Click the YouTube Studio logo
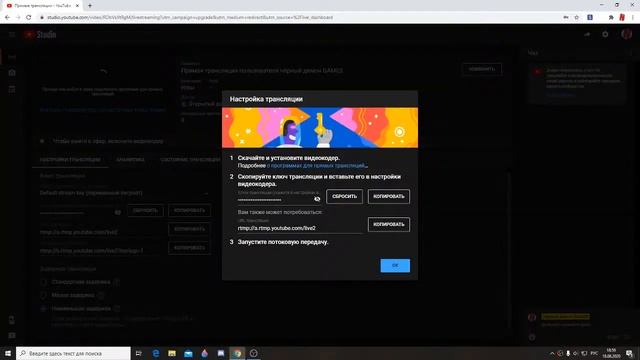640x360 pixels. pyautogui.click(x=40, y=35)
